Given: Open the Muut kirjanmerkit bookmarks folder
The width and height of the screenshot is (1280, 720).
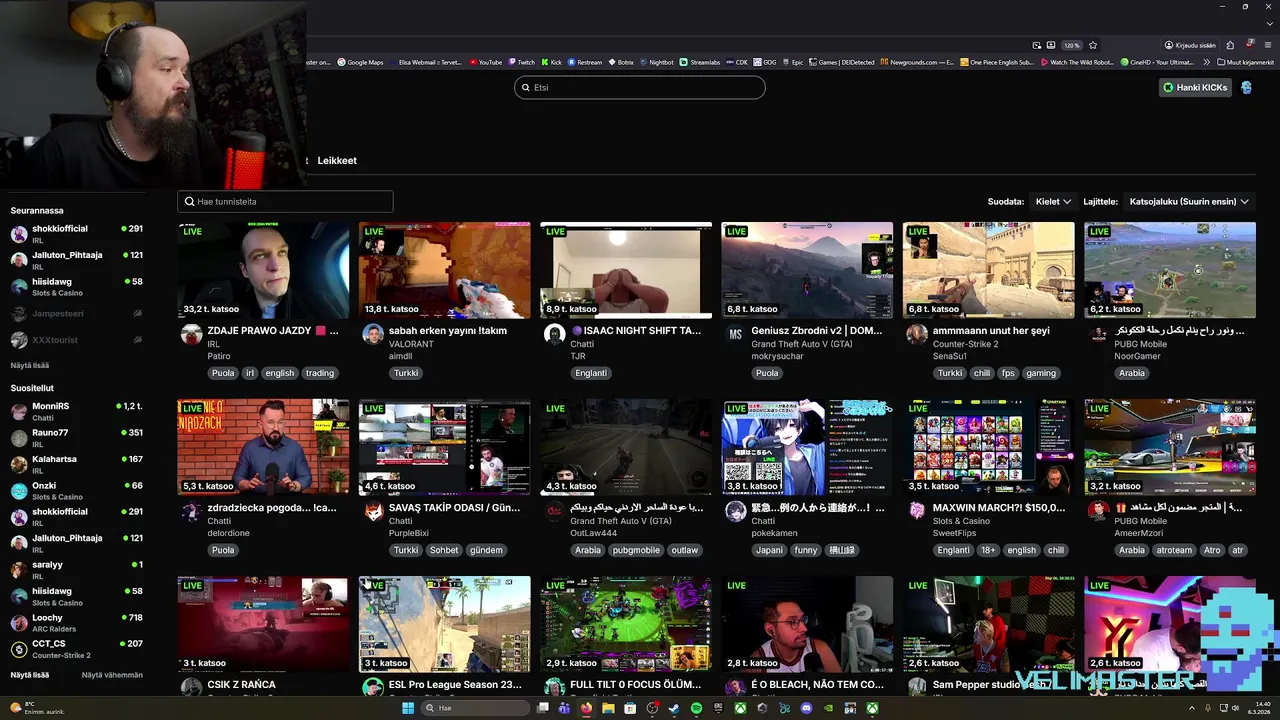Looking at the screenshot, I should (1248, 62).
